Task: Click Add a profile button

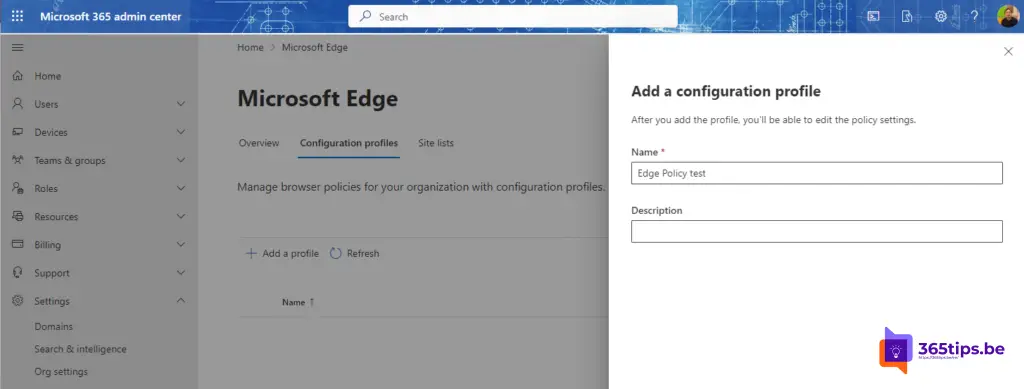Action: (282, 253)
